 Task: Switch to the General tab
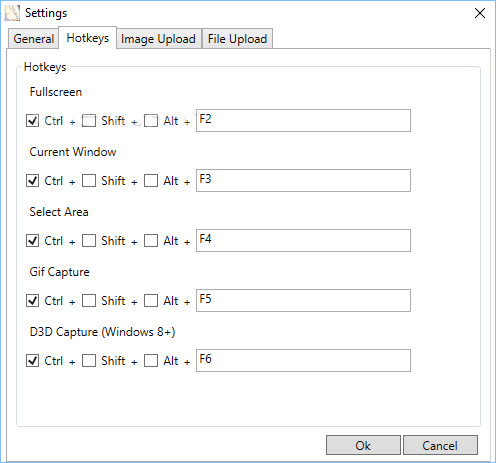pyautogui.click(x=34, y=39)
